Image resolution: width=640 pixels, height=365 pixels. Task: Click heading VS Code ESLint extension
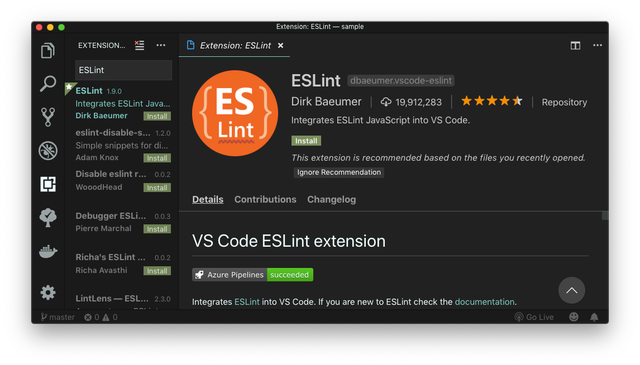click(289, 241)
